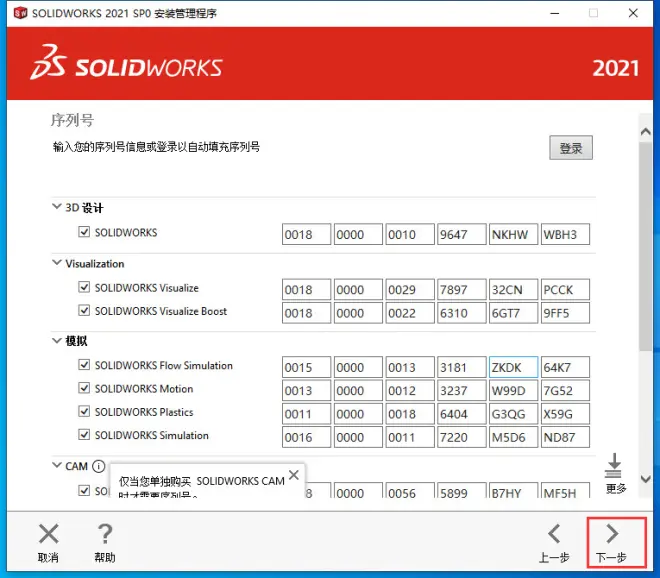
Task: Click Plastics serial field containing G3QG
Action: [514, 414]
